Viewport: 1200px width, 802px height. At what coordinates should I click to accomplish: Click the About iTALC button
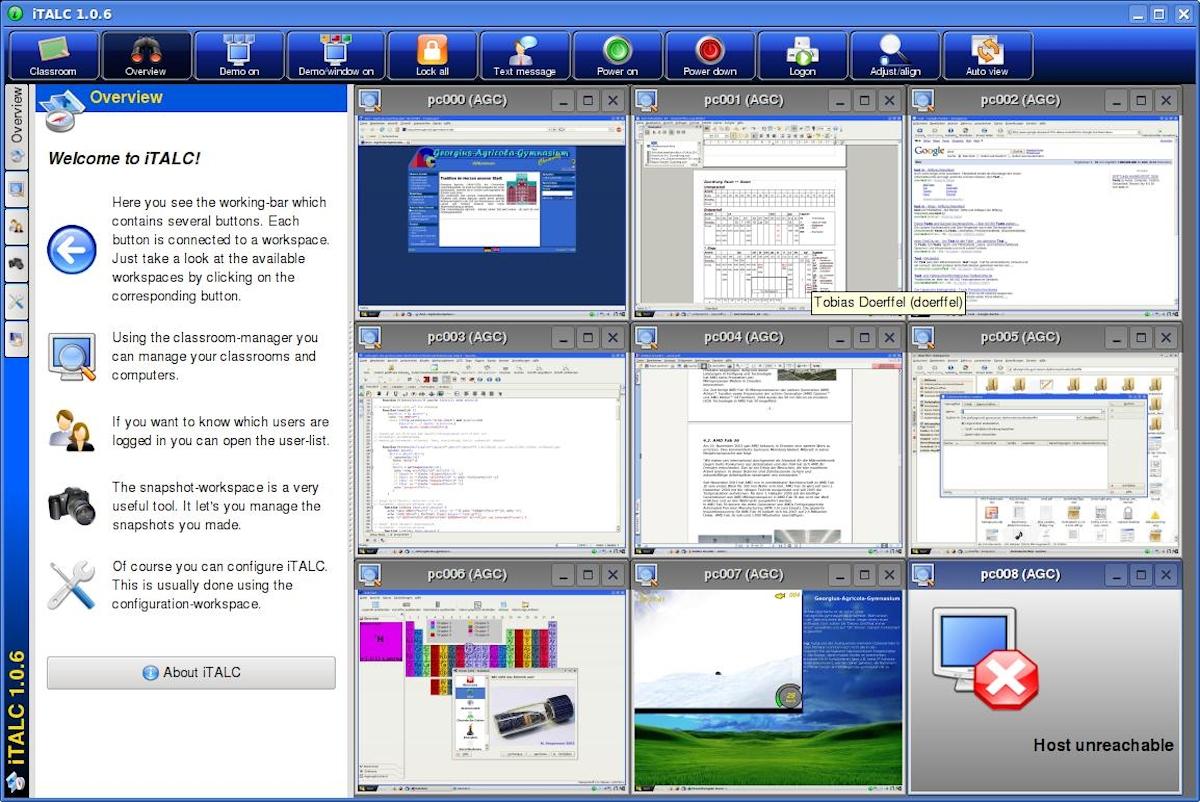click(x=191, y=673)
